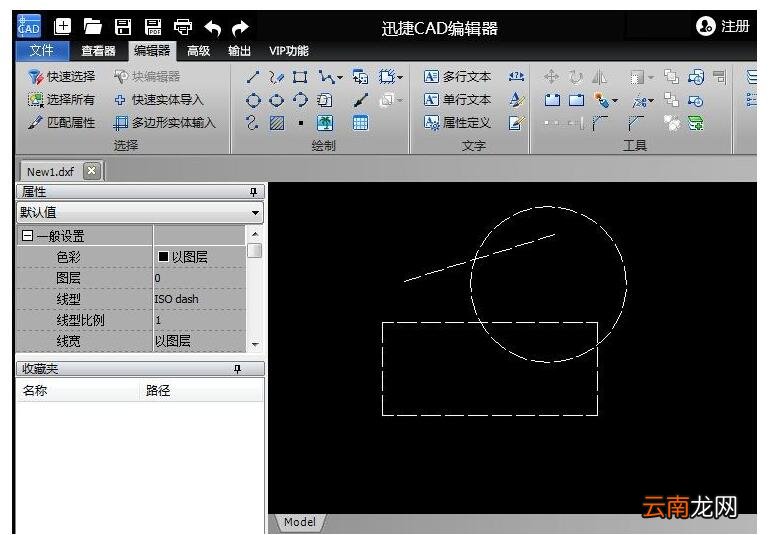Viewport: 775px width, 535px height.
Task: Switch to the 查看器 tab
Action: click(98, 50)
